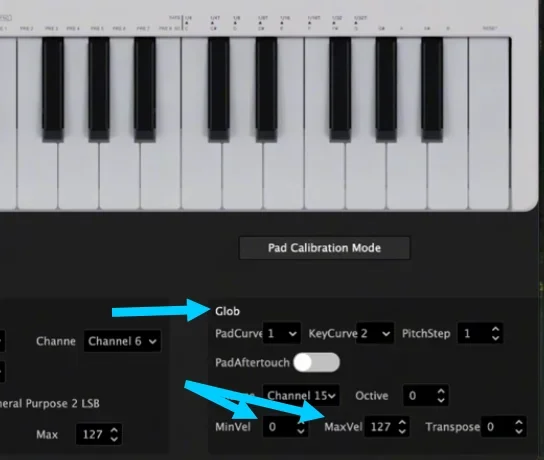Click the Transpose value field

point(505,427)
